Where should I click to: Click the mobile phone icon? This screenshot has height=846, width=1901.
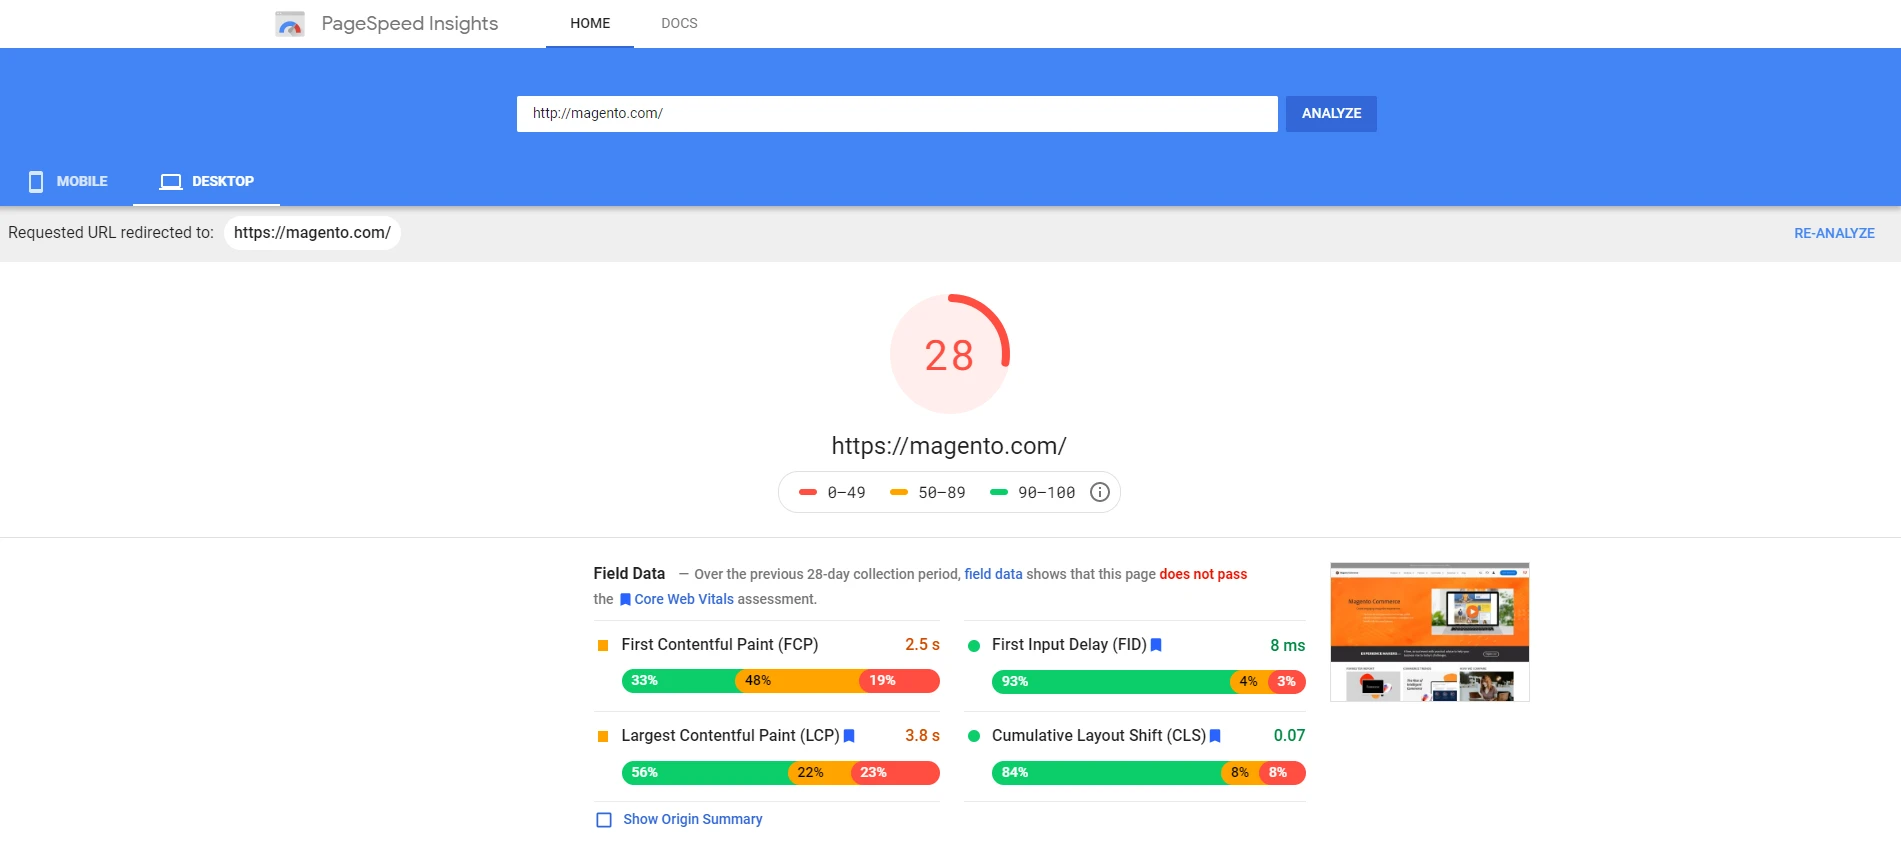pyautogui.click(x=36, y=181)
